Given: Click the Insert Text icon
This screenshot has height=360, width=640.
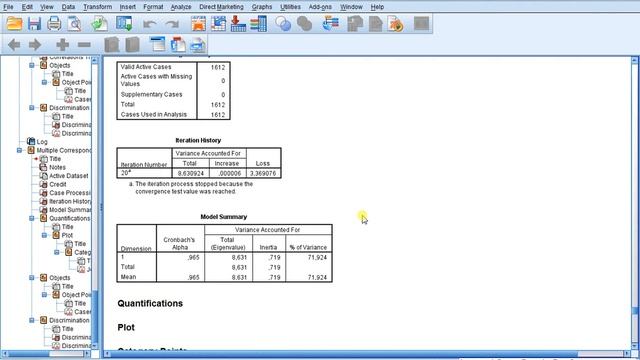Looking at the screenshot, I should [198, 44].
